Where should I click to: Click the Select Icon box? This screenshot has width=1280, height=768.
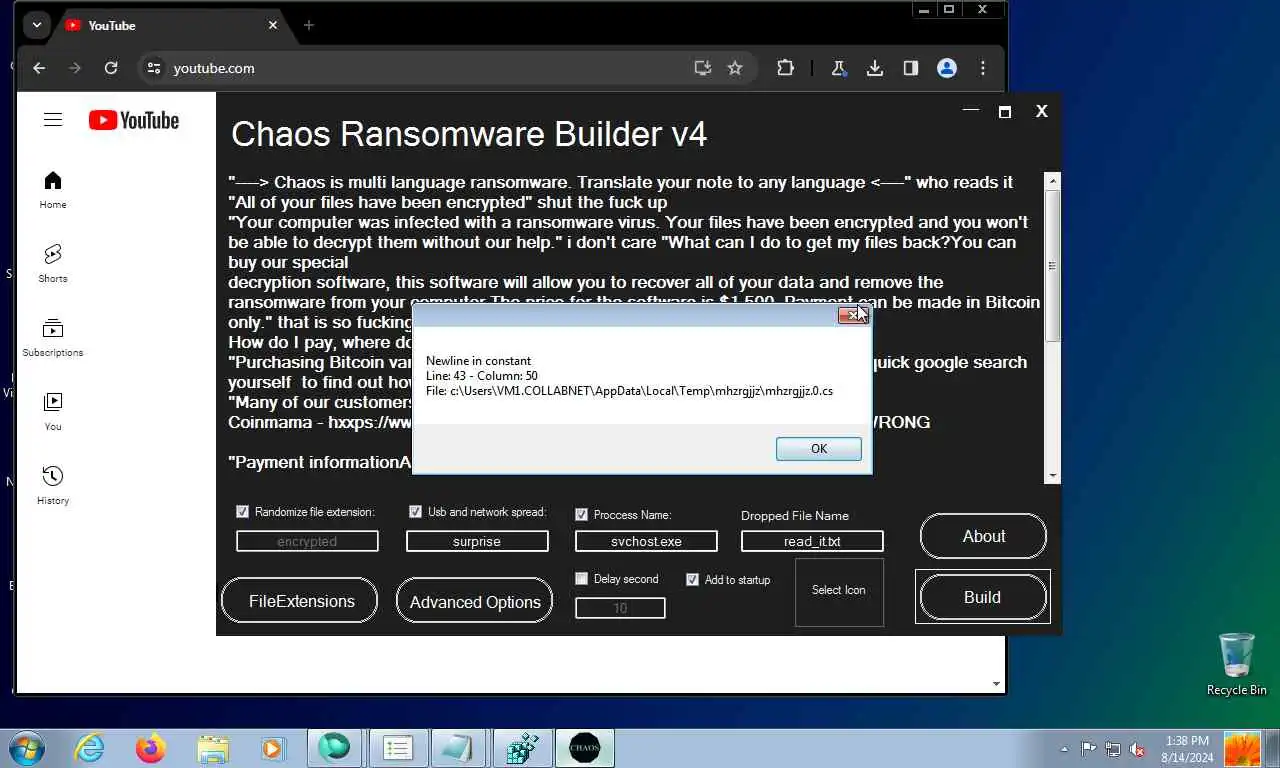839,591
